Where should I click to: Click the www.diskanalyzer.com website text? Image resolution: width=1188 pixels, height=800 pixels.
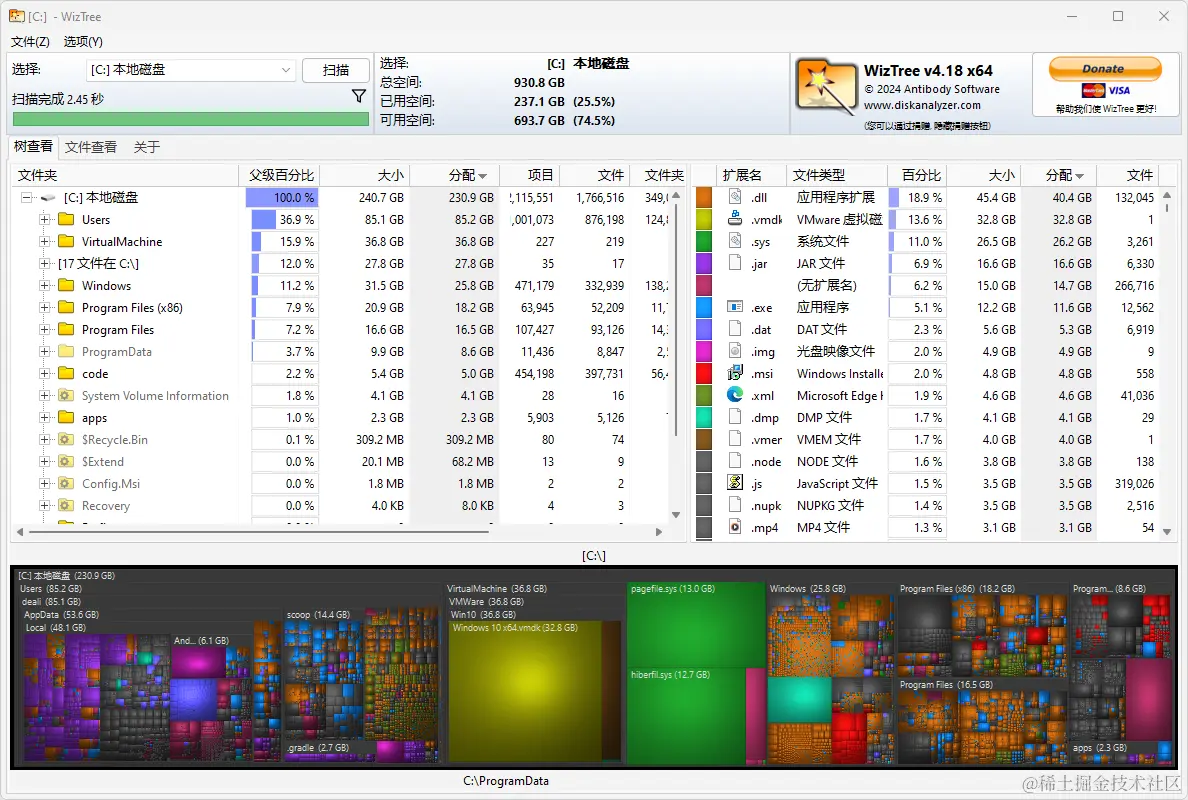click(922, 105)
